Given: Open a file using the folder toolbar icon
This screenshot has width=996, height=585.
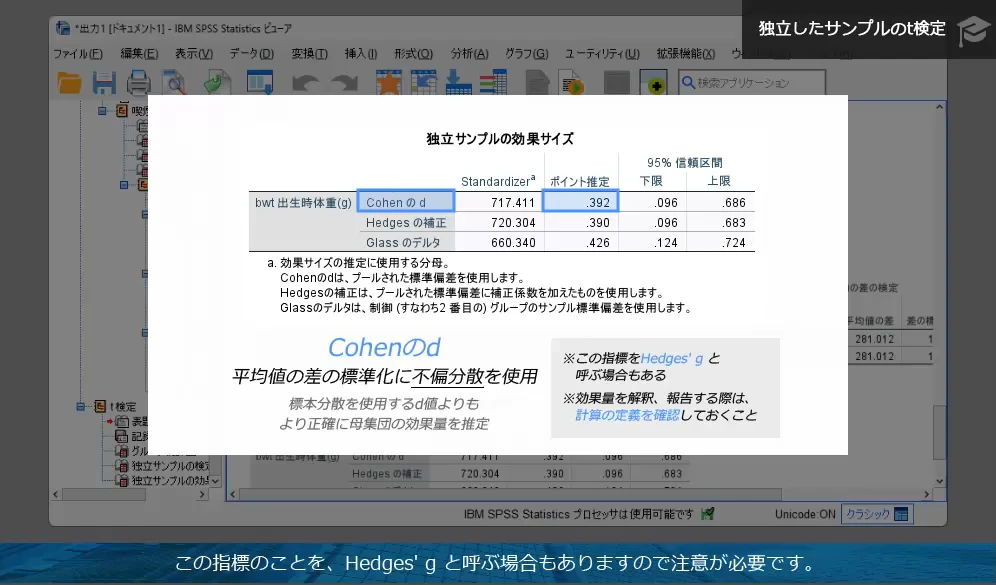Looking at the screenshot, I should pos(68,84).
